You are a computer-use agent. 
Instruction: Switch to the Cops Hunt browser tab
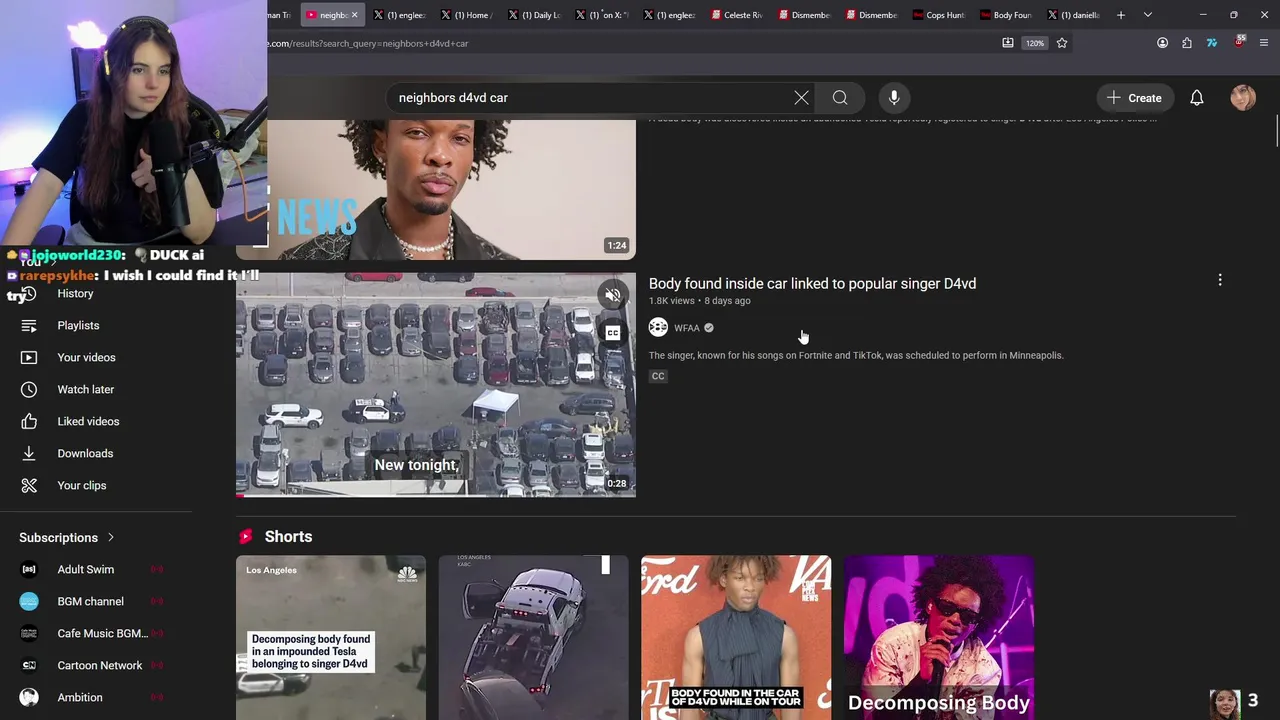pyautogui.click(x=940, y=15)
